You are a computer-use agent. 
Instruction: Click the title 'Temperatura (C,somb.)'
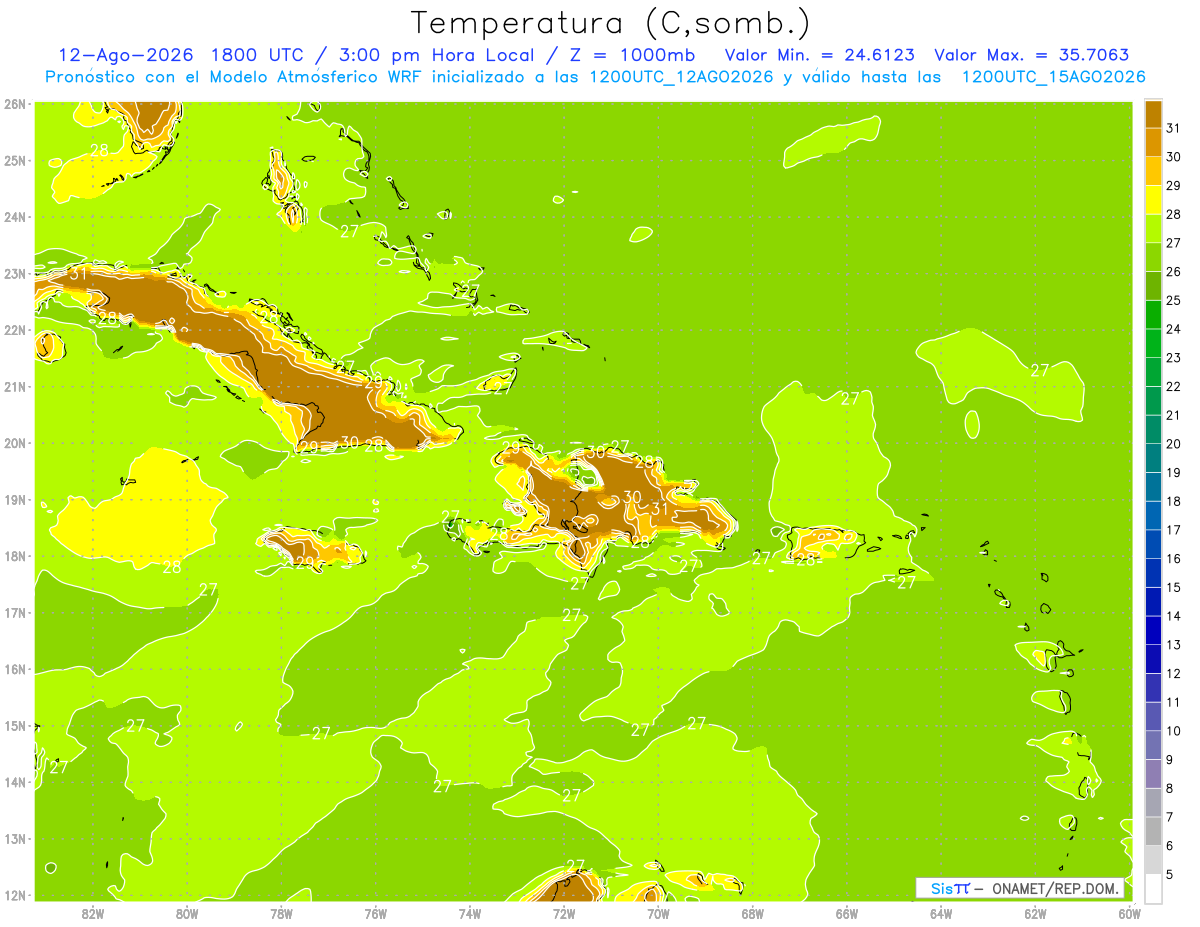pos(610,23)
